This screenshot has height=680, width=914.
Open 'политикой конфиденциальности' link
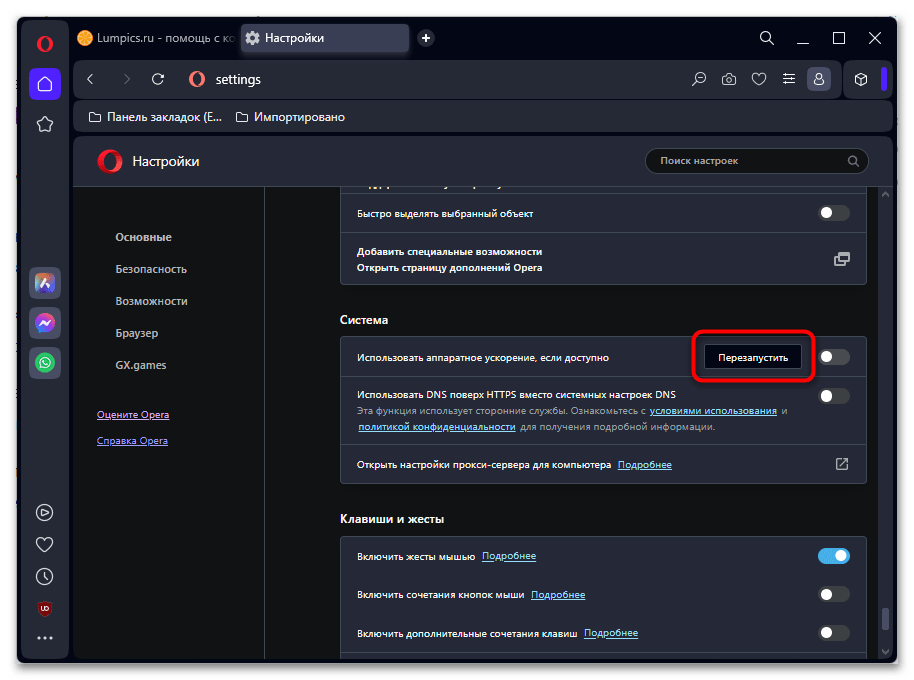(x=437, y=427)
